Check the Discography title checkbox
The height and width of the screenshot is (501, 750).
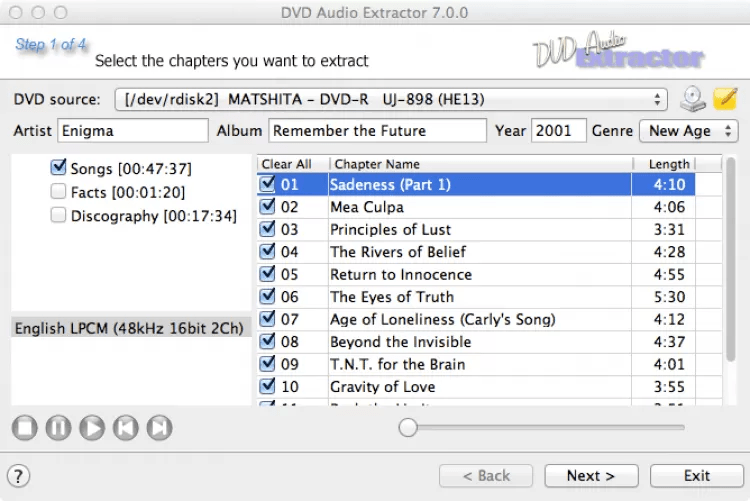tap(59, 215)
